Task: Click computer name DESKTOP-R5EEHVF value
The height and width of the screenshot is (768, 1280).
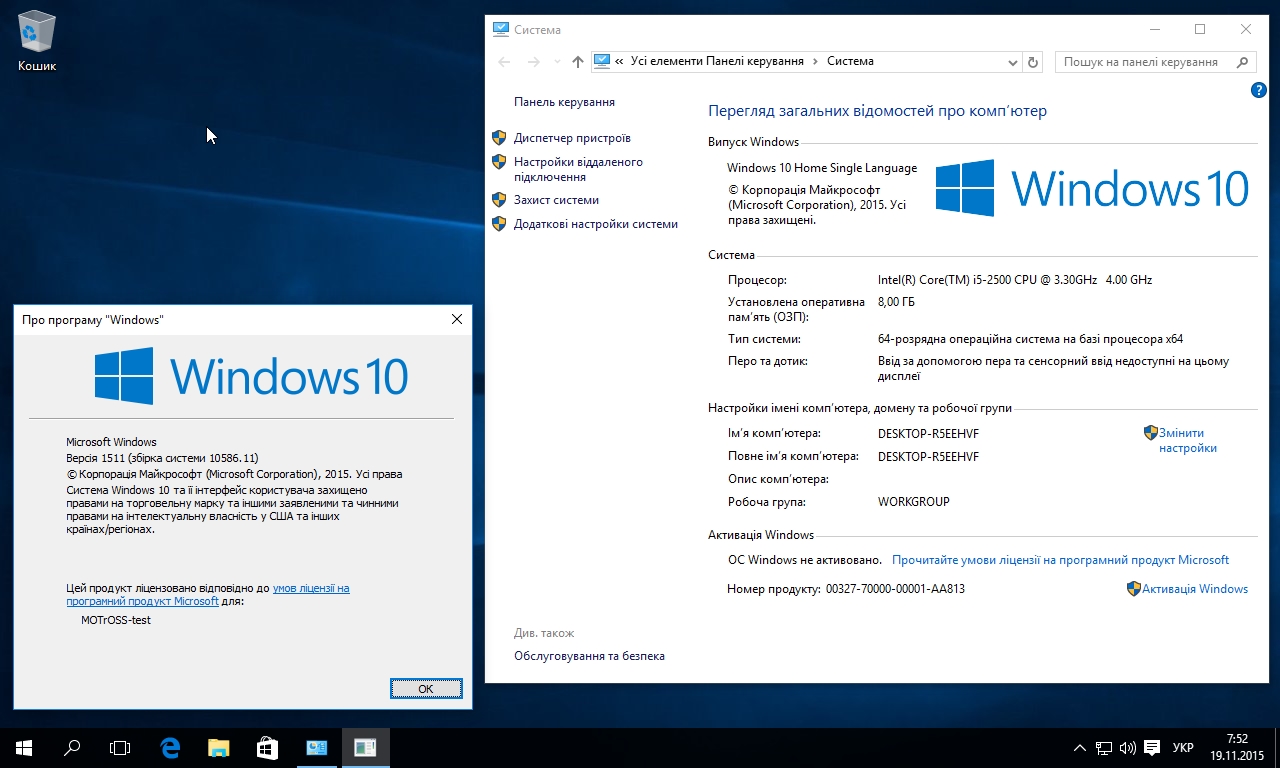Action: tap(928, 433)
